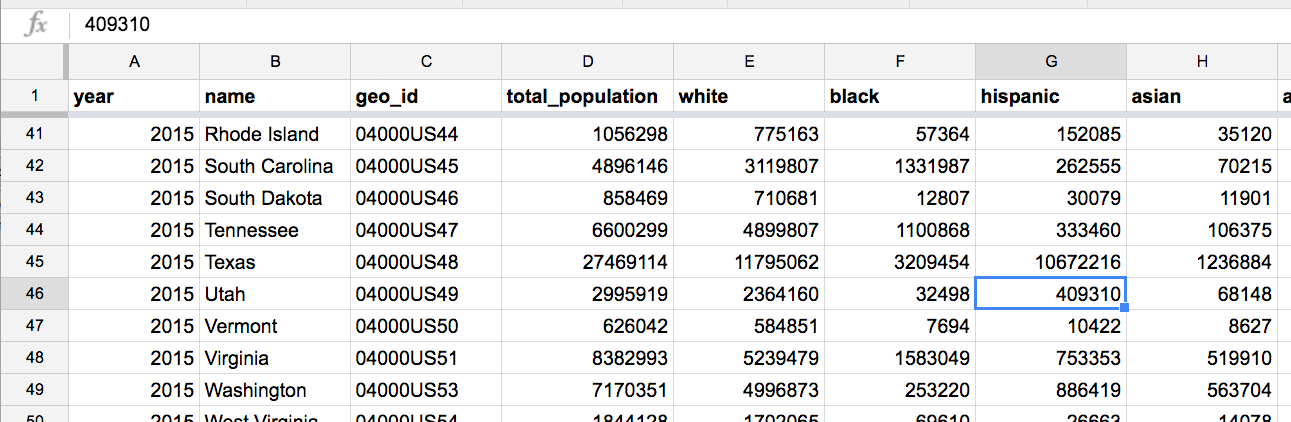Viewport: 1291px width, 422px height.
Task: Select Utah total population 2995919
Action: click(x=588, y=294)
